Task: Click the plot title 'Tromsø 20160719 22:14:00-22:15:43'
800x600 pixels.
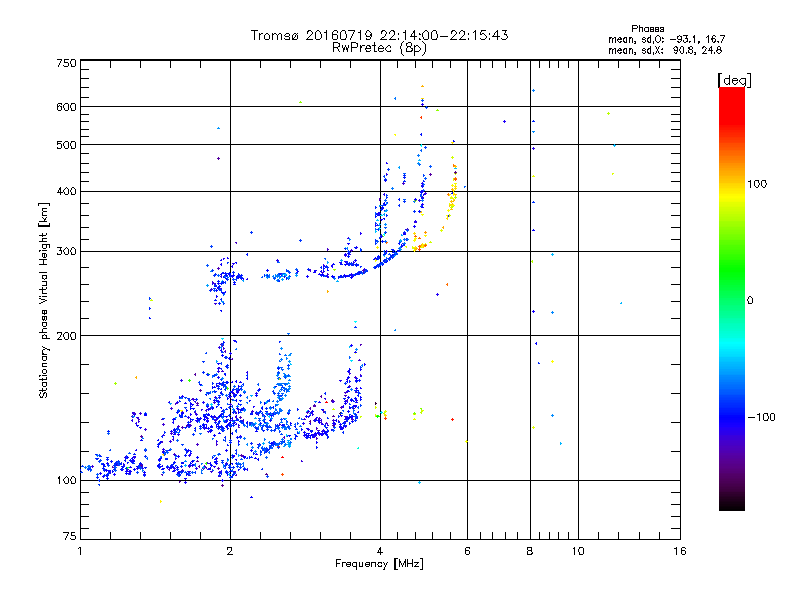Action: (379, 35)
